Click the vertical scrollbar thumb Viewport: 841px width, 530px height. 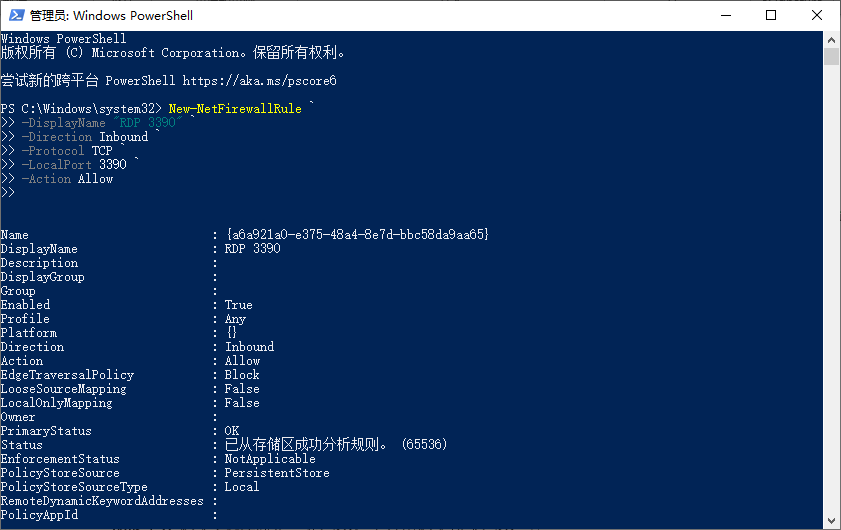[x=831, y=56]
